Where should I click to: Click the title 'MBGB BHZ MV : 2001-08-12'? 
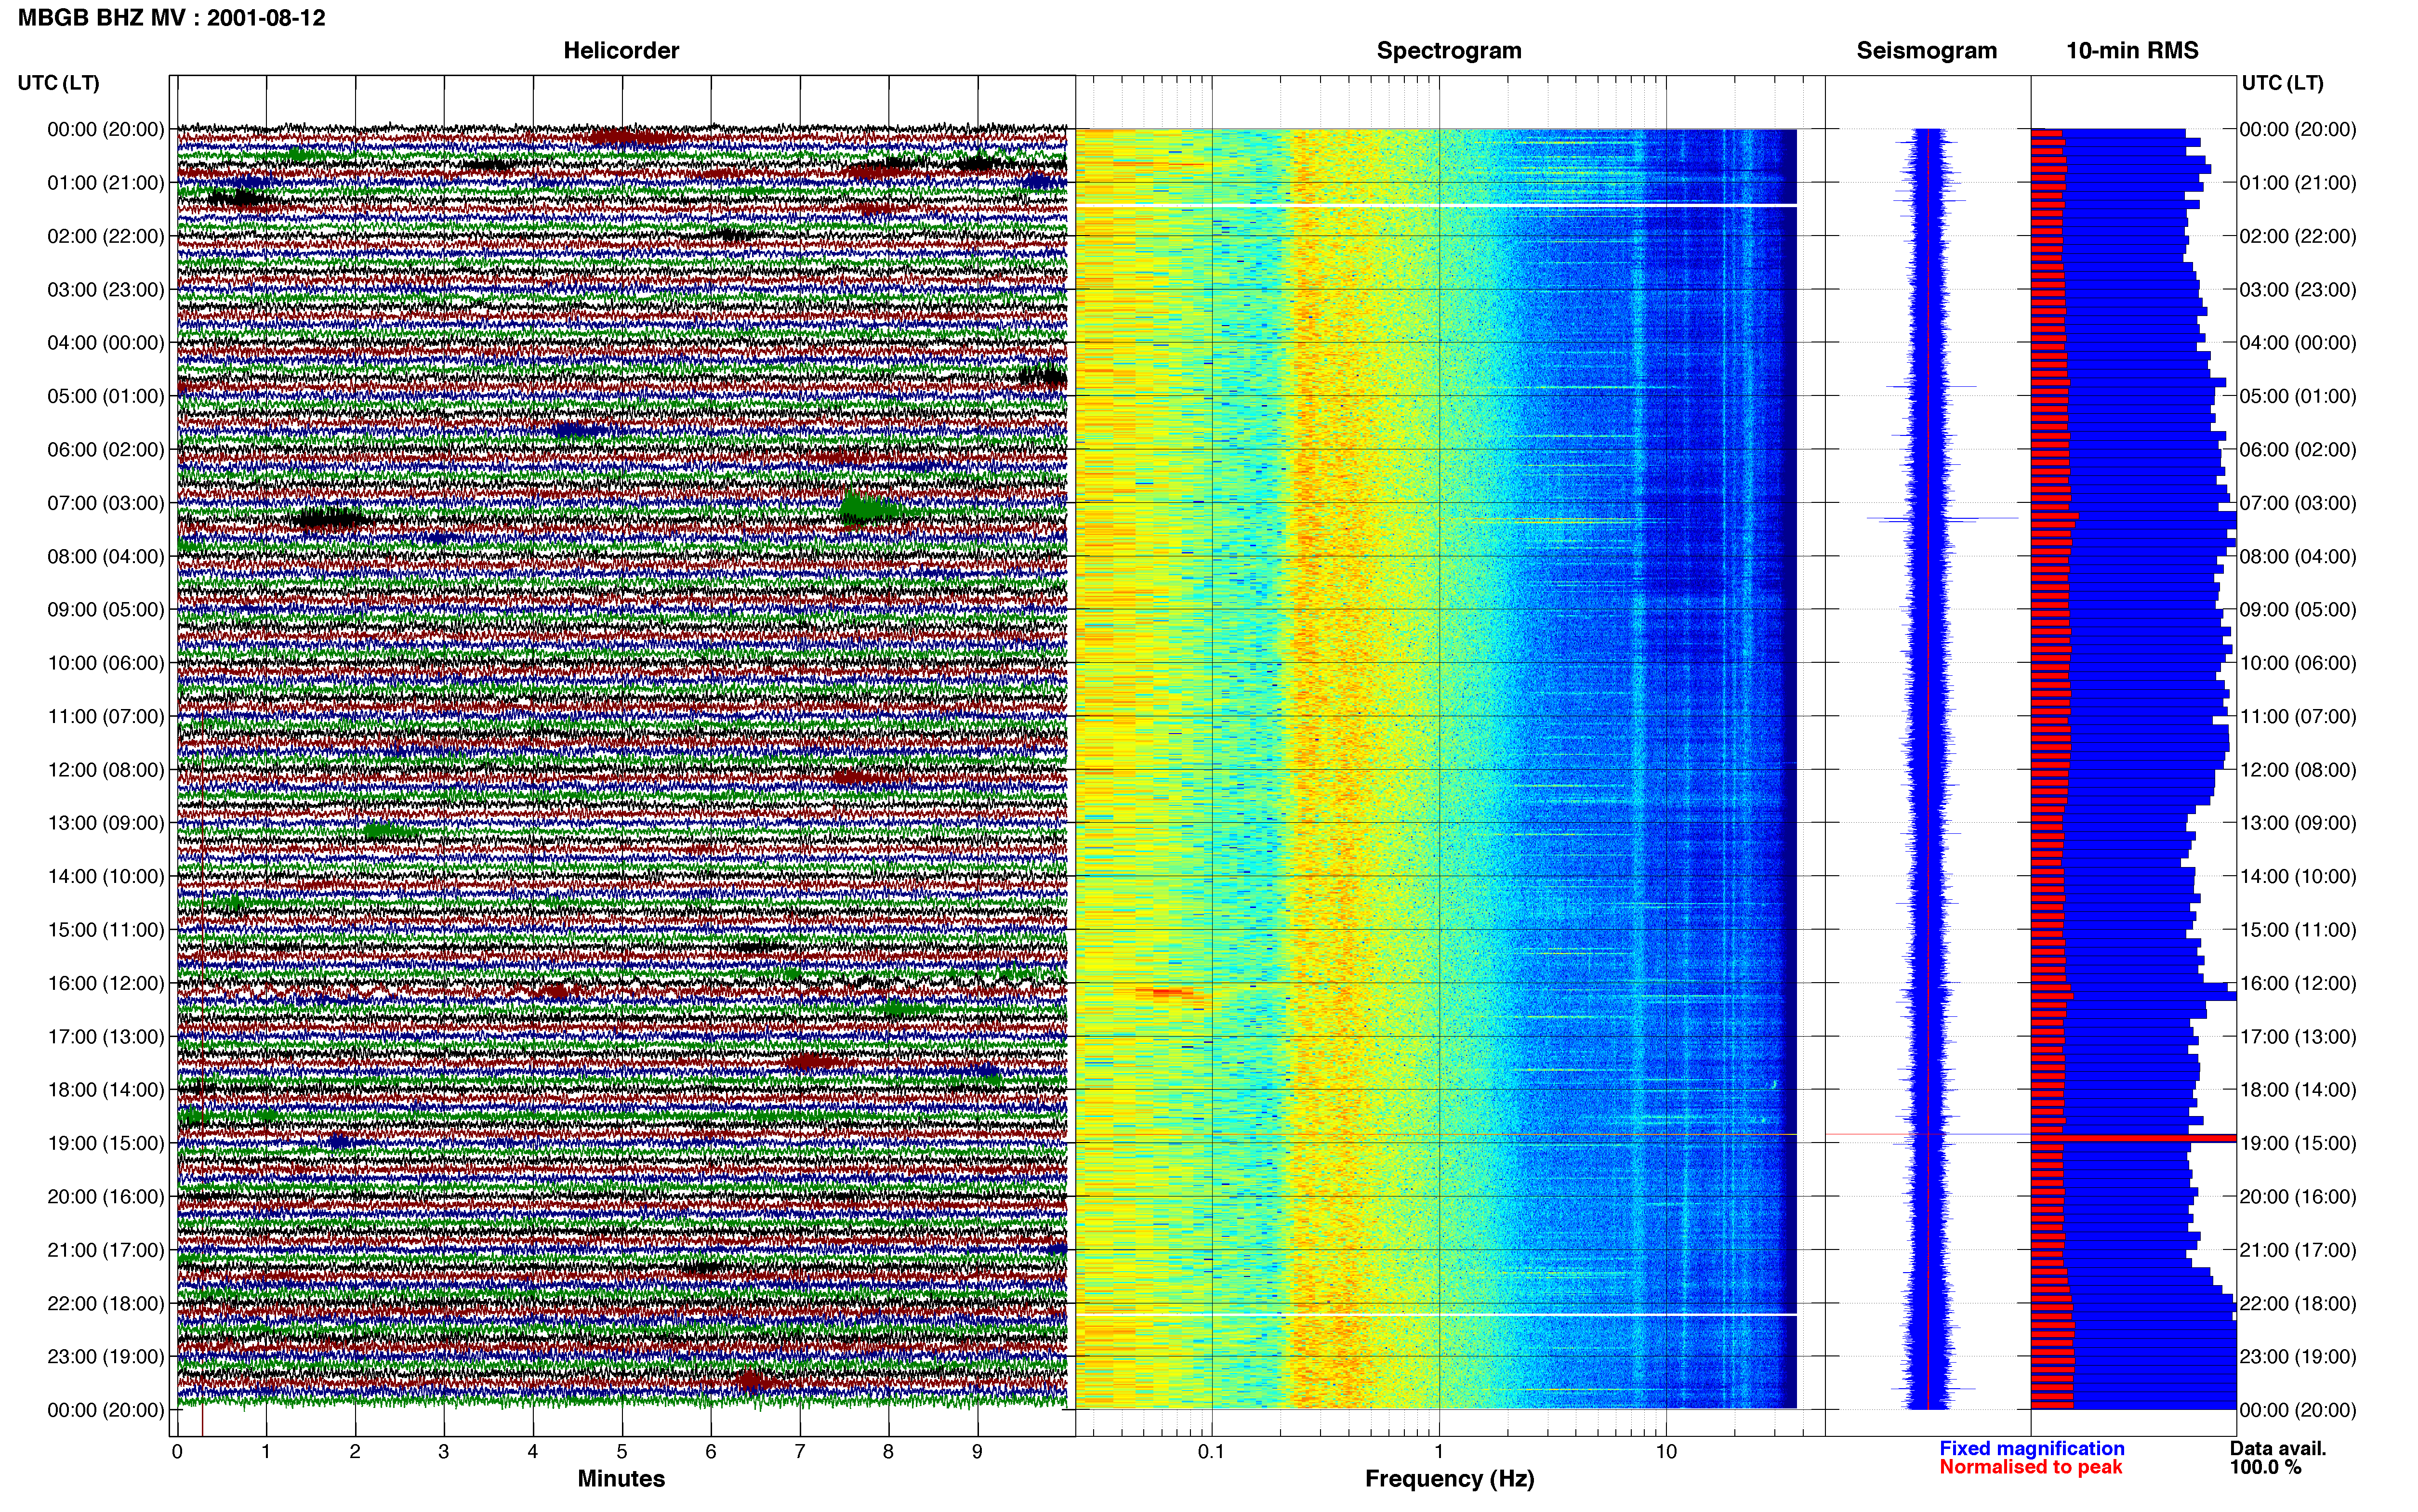[x=171, y=18]
